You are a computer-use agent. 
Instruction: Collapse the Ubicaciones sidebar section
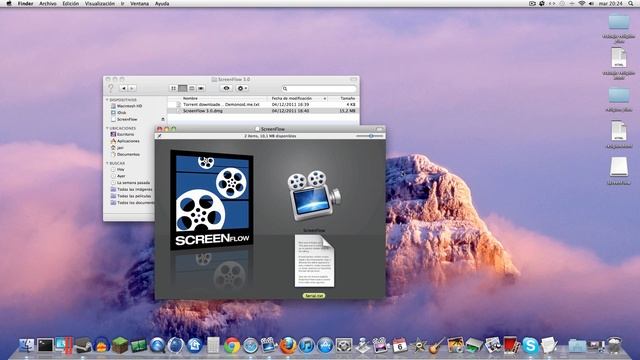pyautogui.click(x=107, y=128)
